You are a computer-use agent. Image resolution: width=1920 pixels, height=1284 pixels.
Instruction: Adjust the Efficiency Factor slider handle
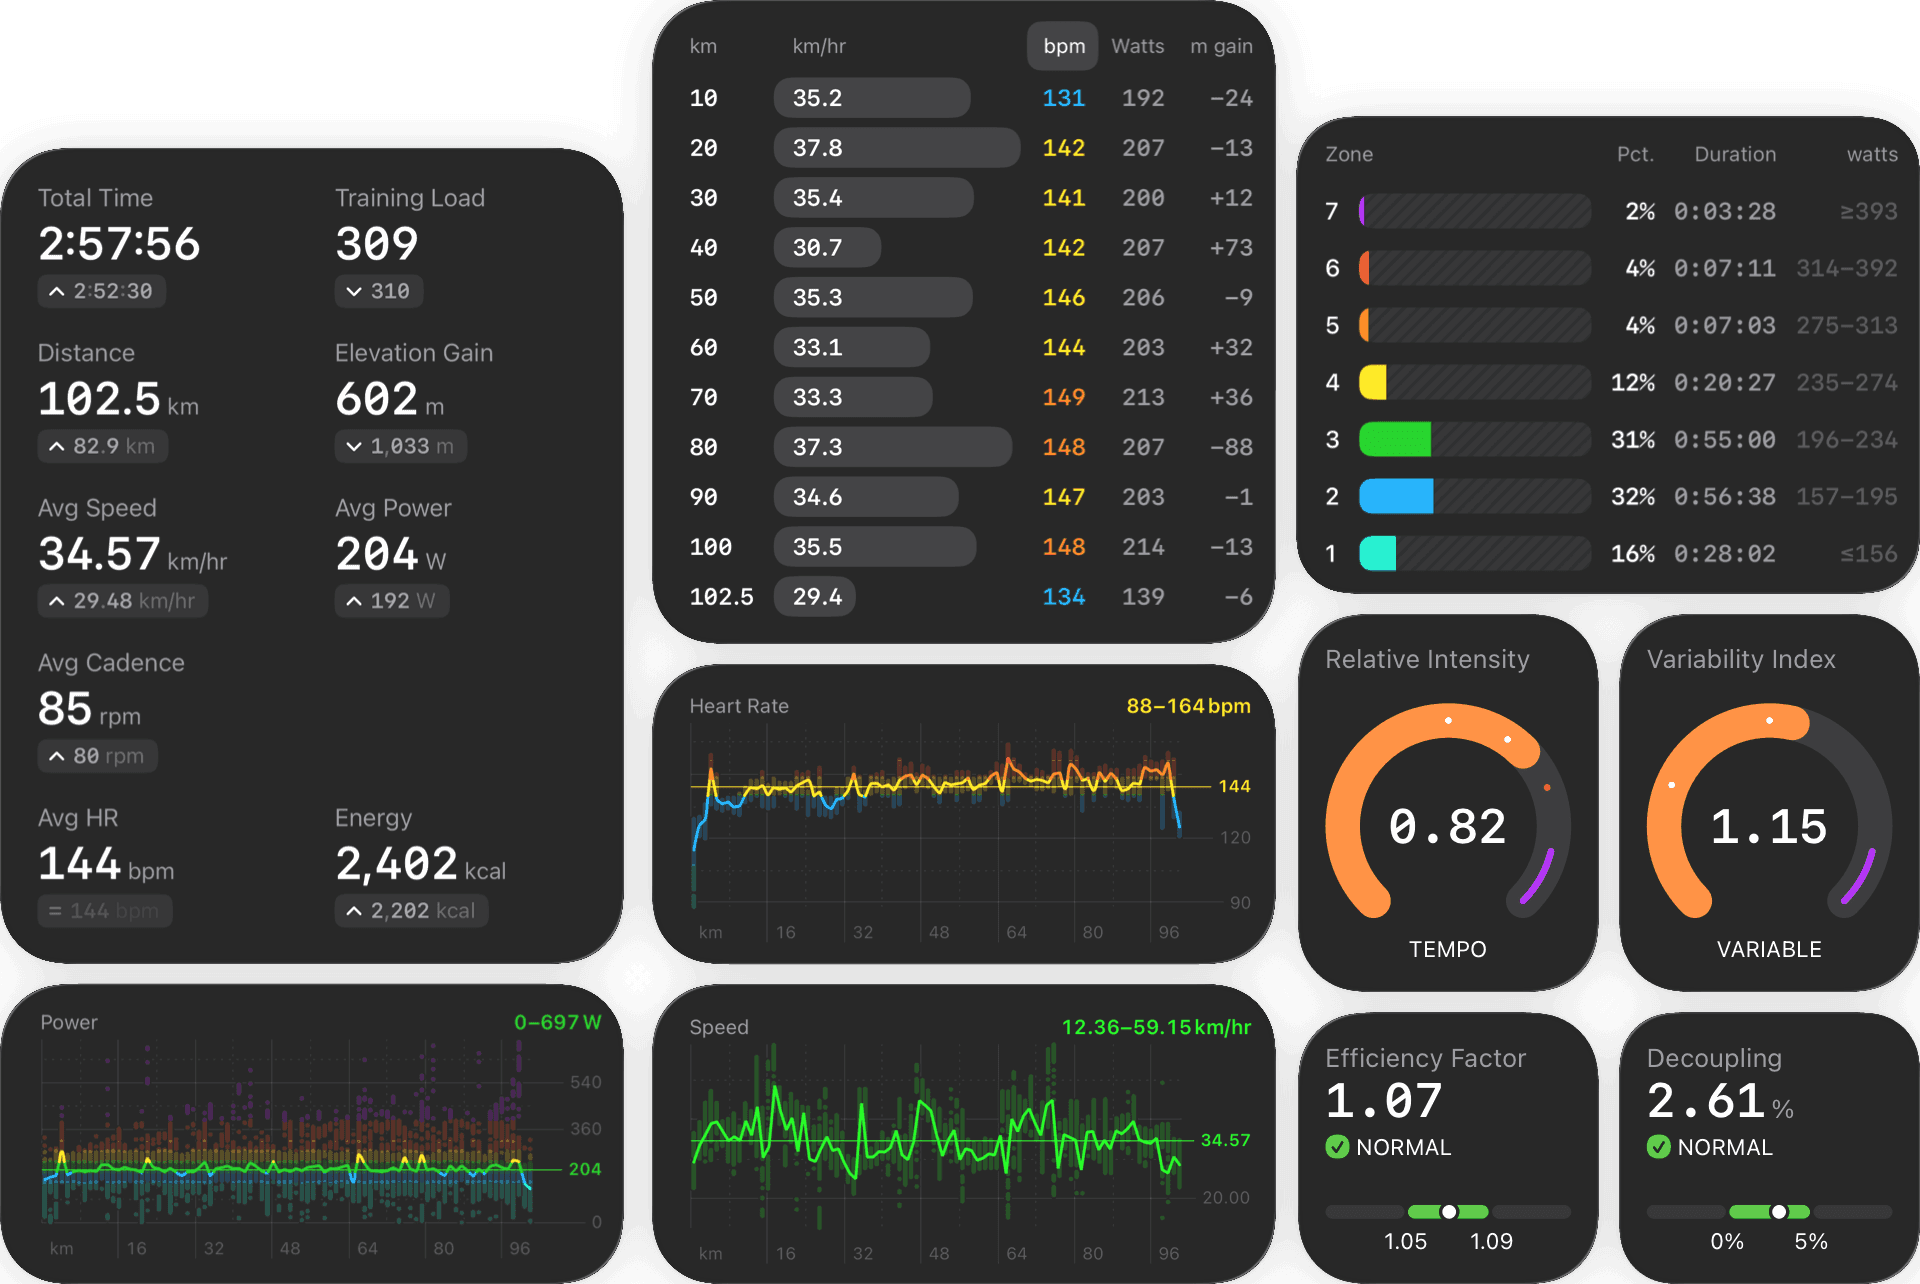pyautogui.click(x=1447, y=1210)
